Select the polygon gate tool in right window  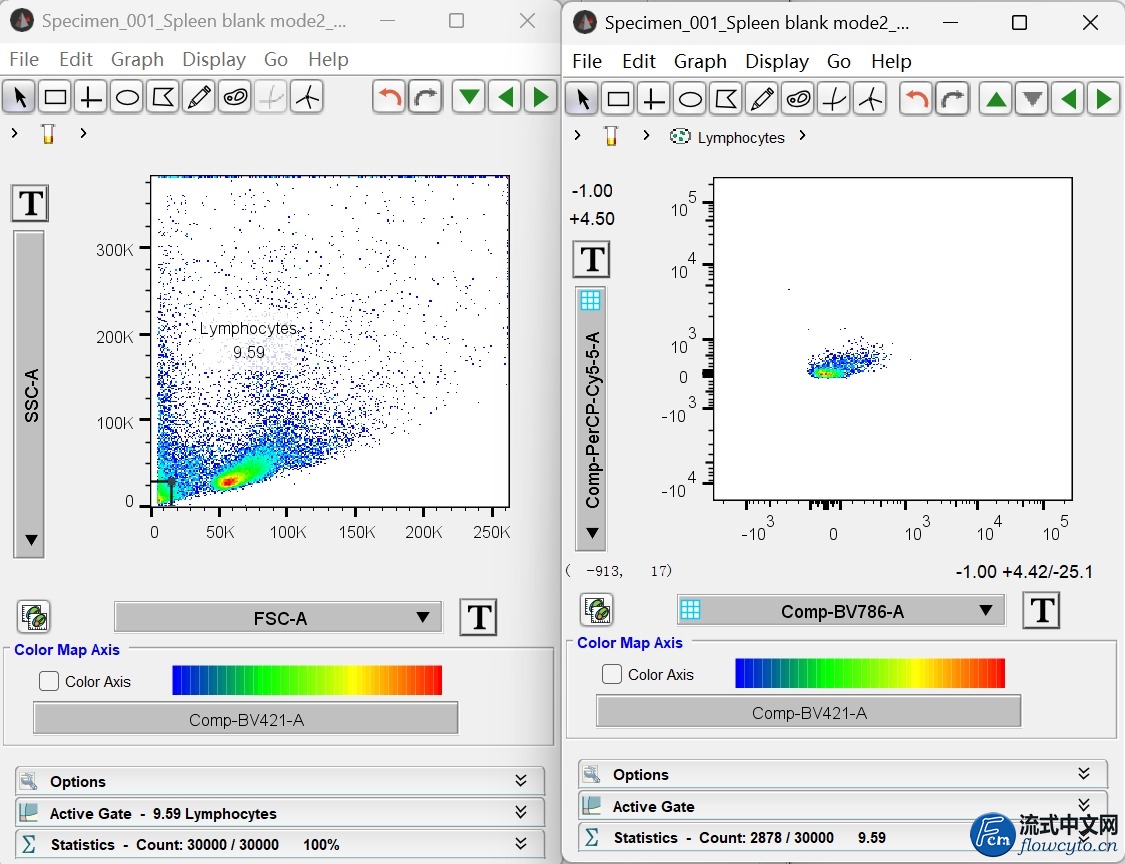coord(726,99)
